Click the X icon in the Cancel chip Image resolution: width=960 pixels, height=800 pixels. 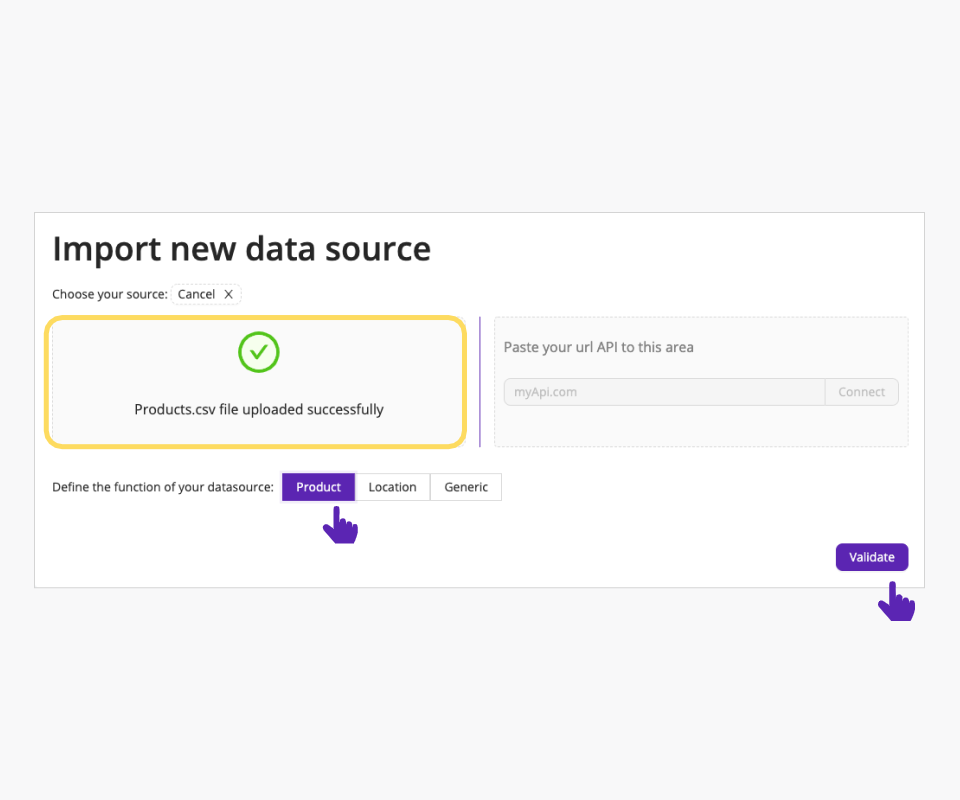point(228,294)
